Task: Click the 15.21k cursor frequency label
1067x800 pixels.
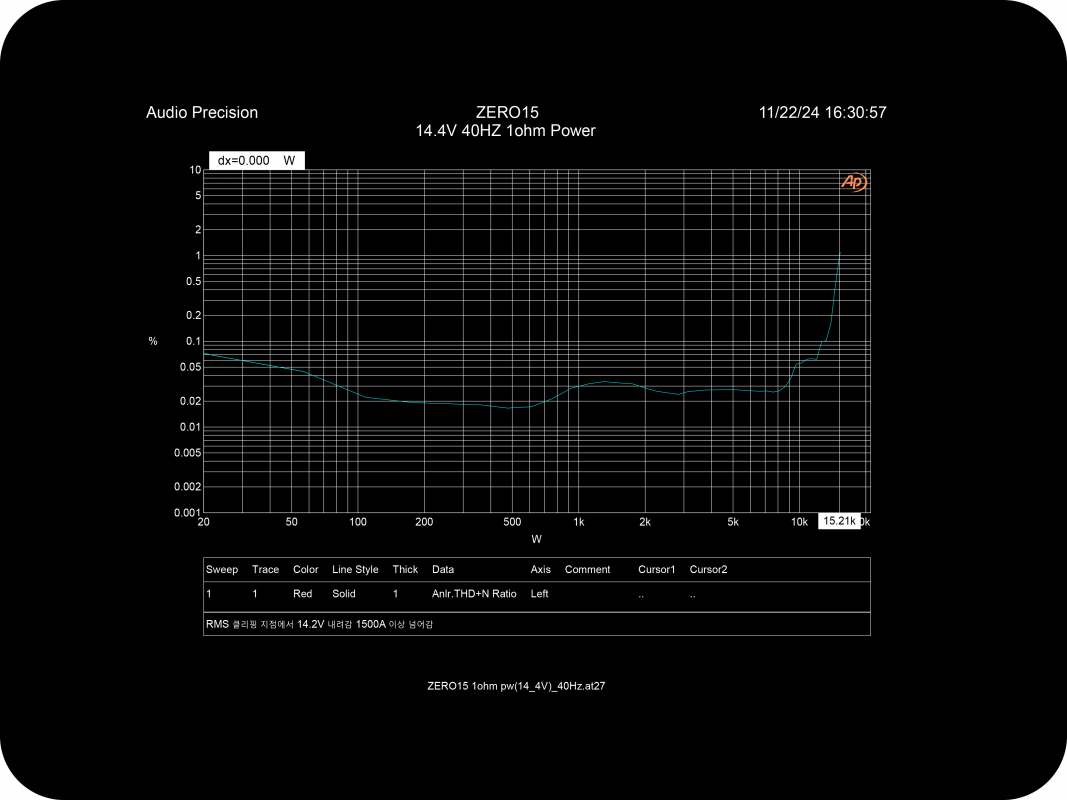Action: tap(839, 521)
